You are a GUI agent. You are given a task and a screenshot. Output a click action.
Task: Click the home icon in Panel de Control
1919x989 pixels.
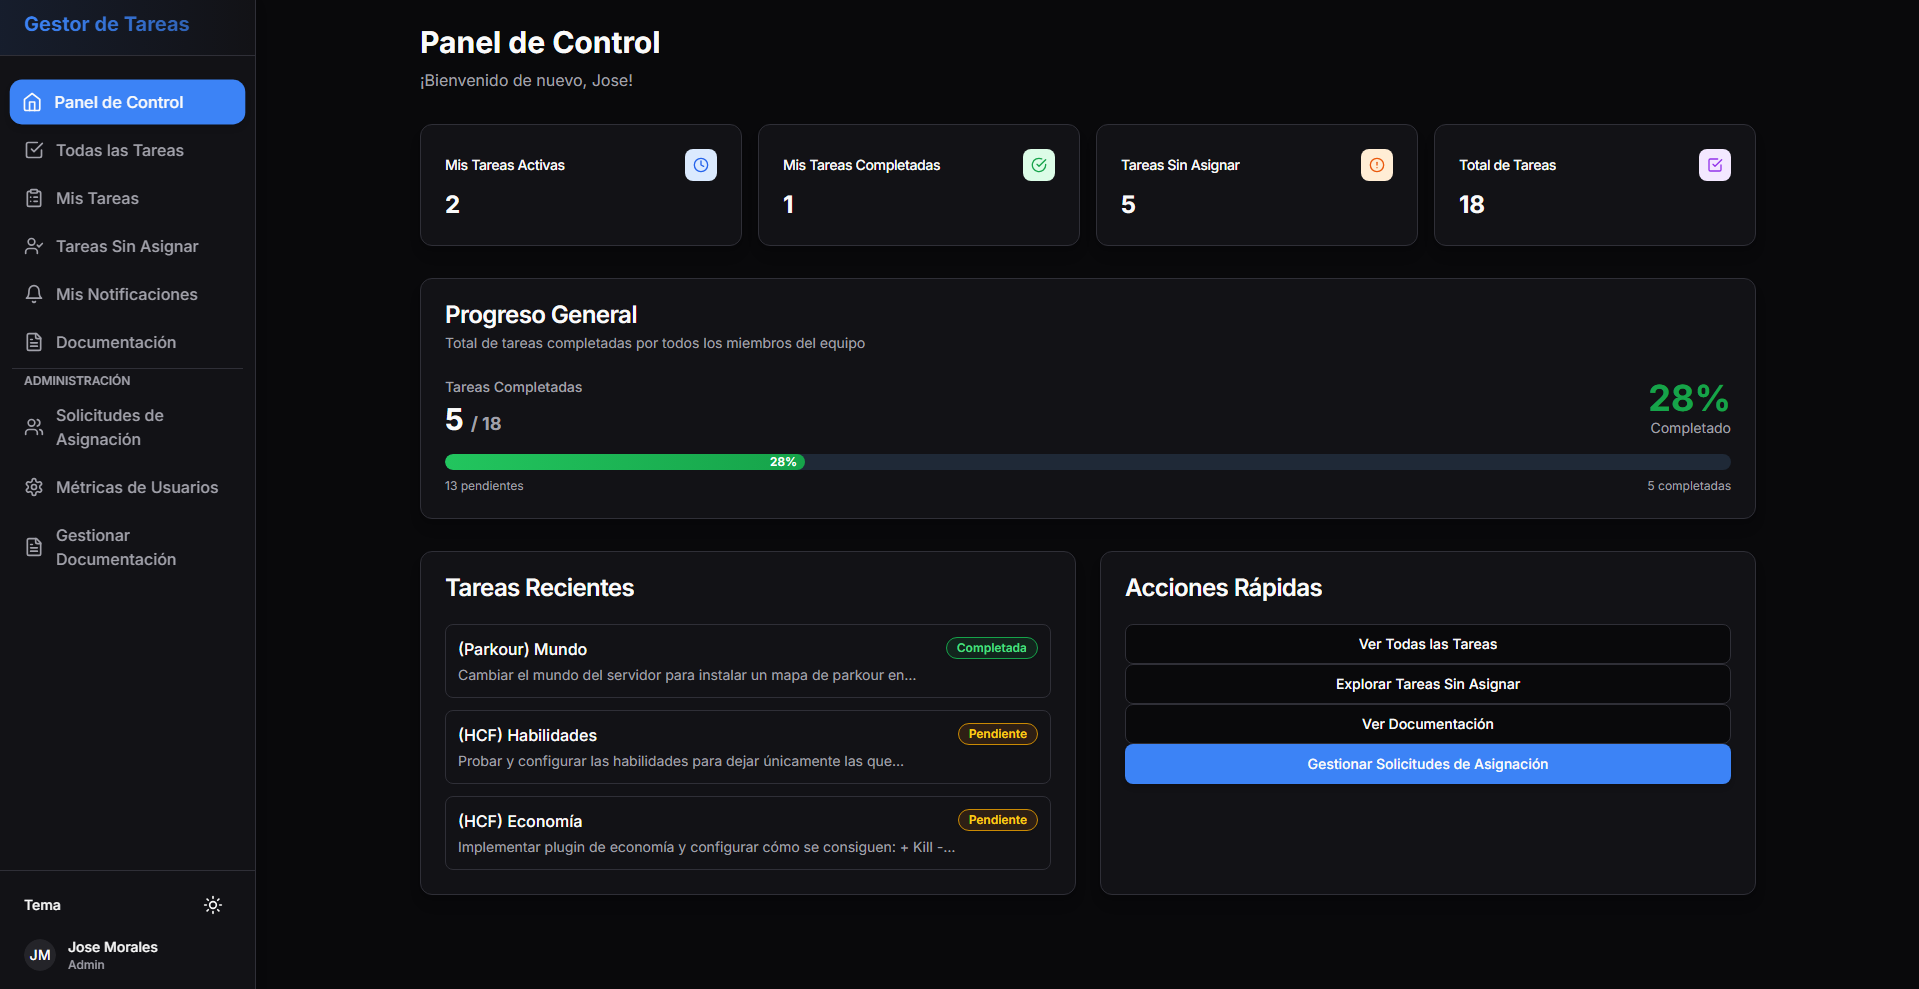pyautogui.click(x=33, y=102)
